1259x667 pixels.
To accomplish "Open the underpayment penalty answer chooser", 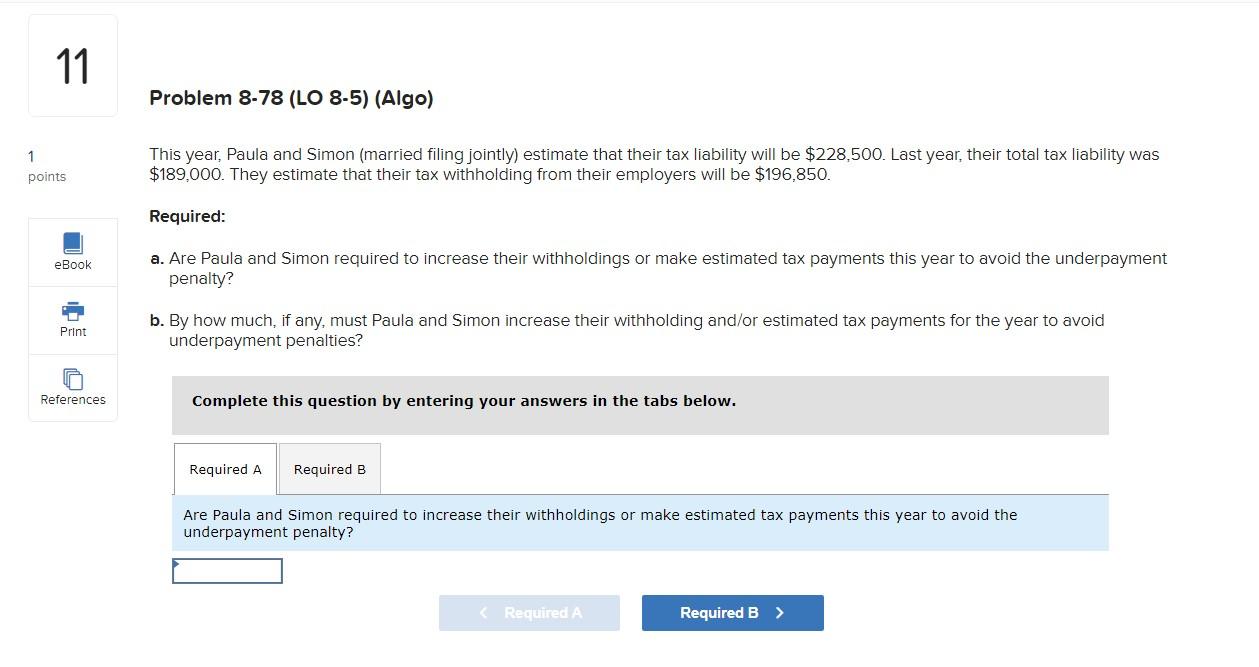I will (x=227, y=570).
